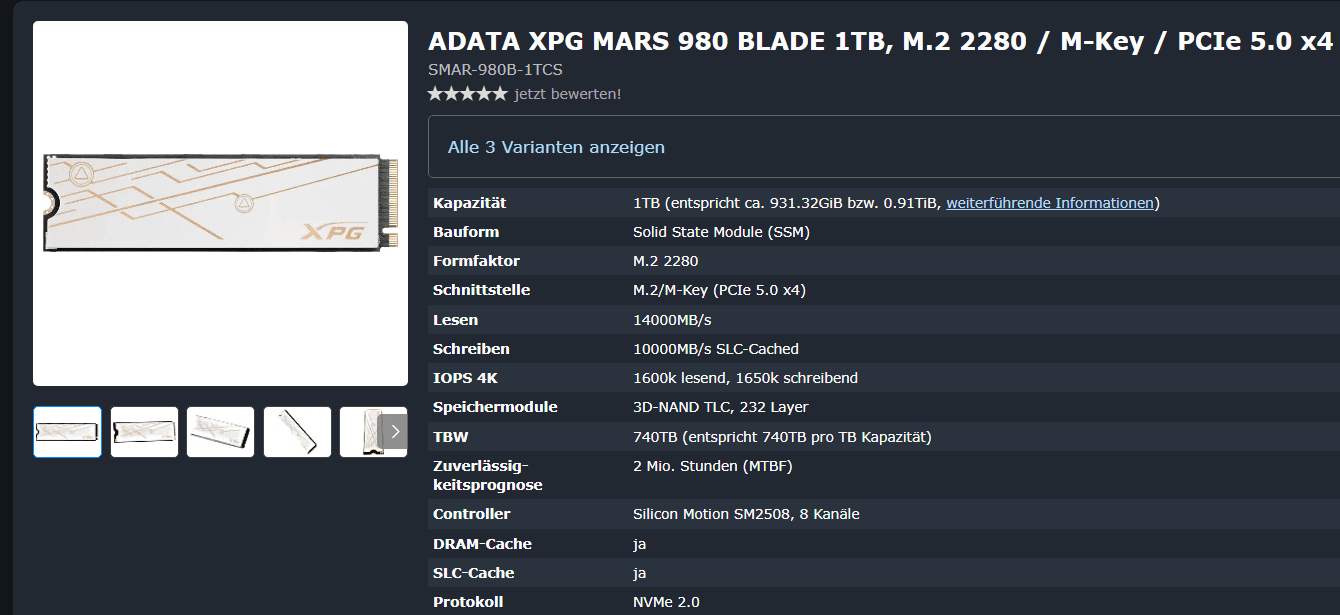
Task: Open the 'jetzt bewerten!' rating link
Action: (x=568, y=94)
